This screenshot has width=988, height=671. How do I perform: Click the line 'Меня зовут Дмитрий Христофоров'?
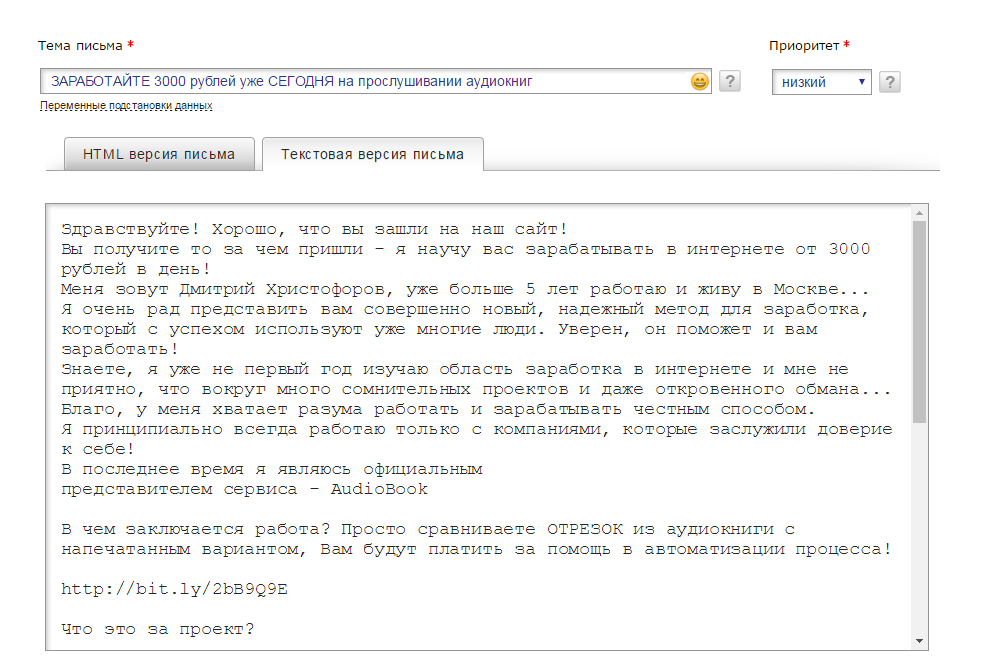(x=464, y=289)
